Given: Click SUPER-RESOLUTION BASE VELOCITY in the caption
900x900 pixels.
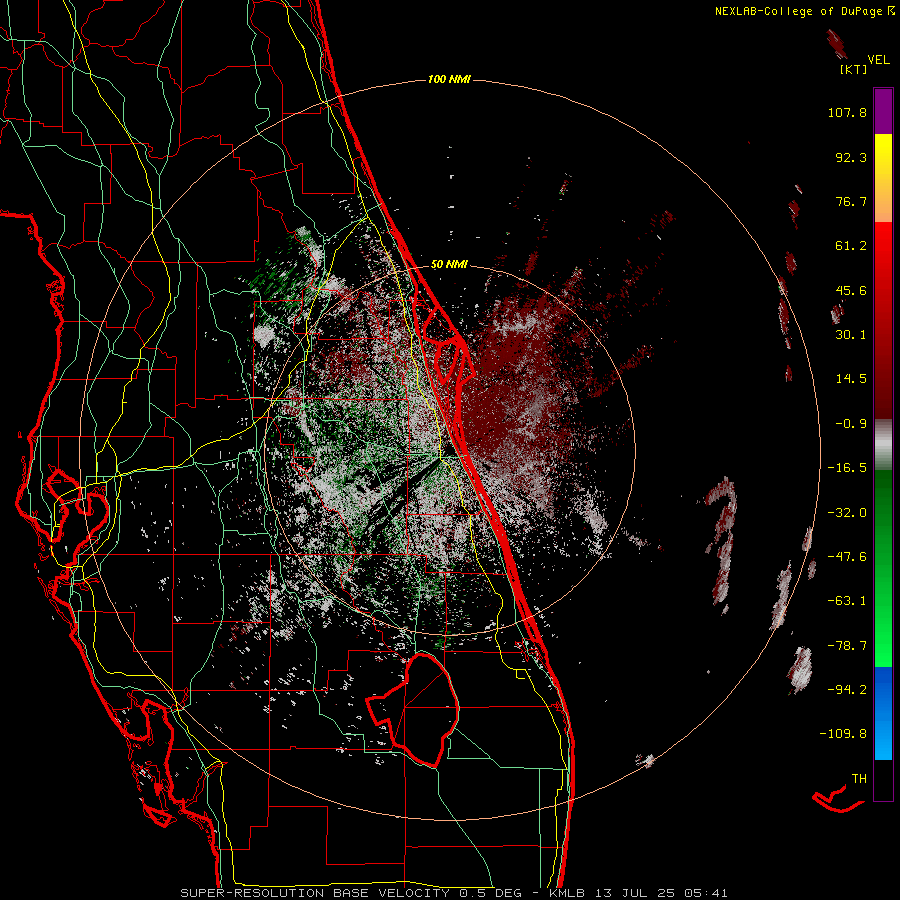Looking at the screenshot, I should pyautogui.click(x=315, y=893).
